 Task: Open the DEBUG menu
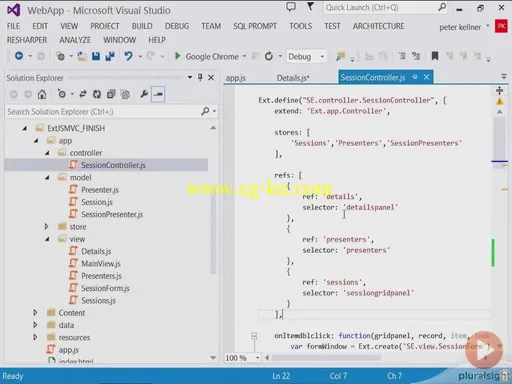pyautogui.click(x=177, y=26)
